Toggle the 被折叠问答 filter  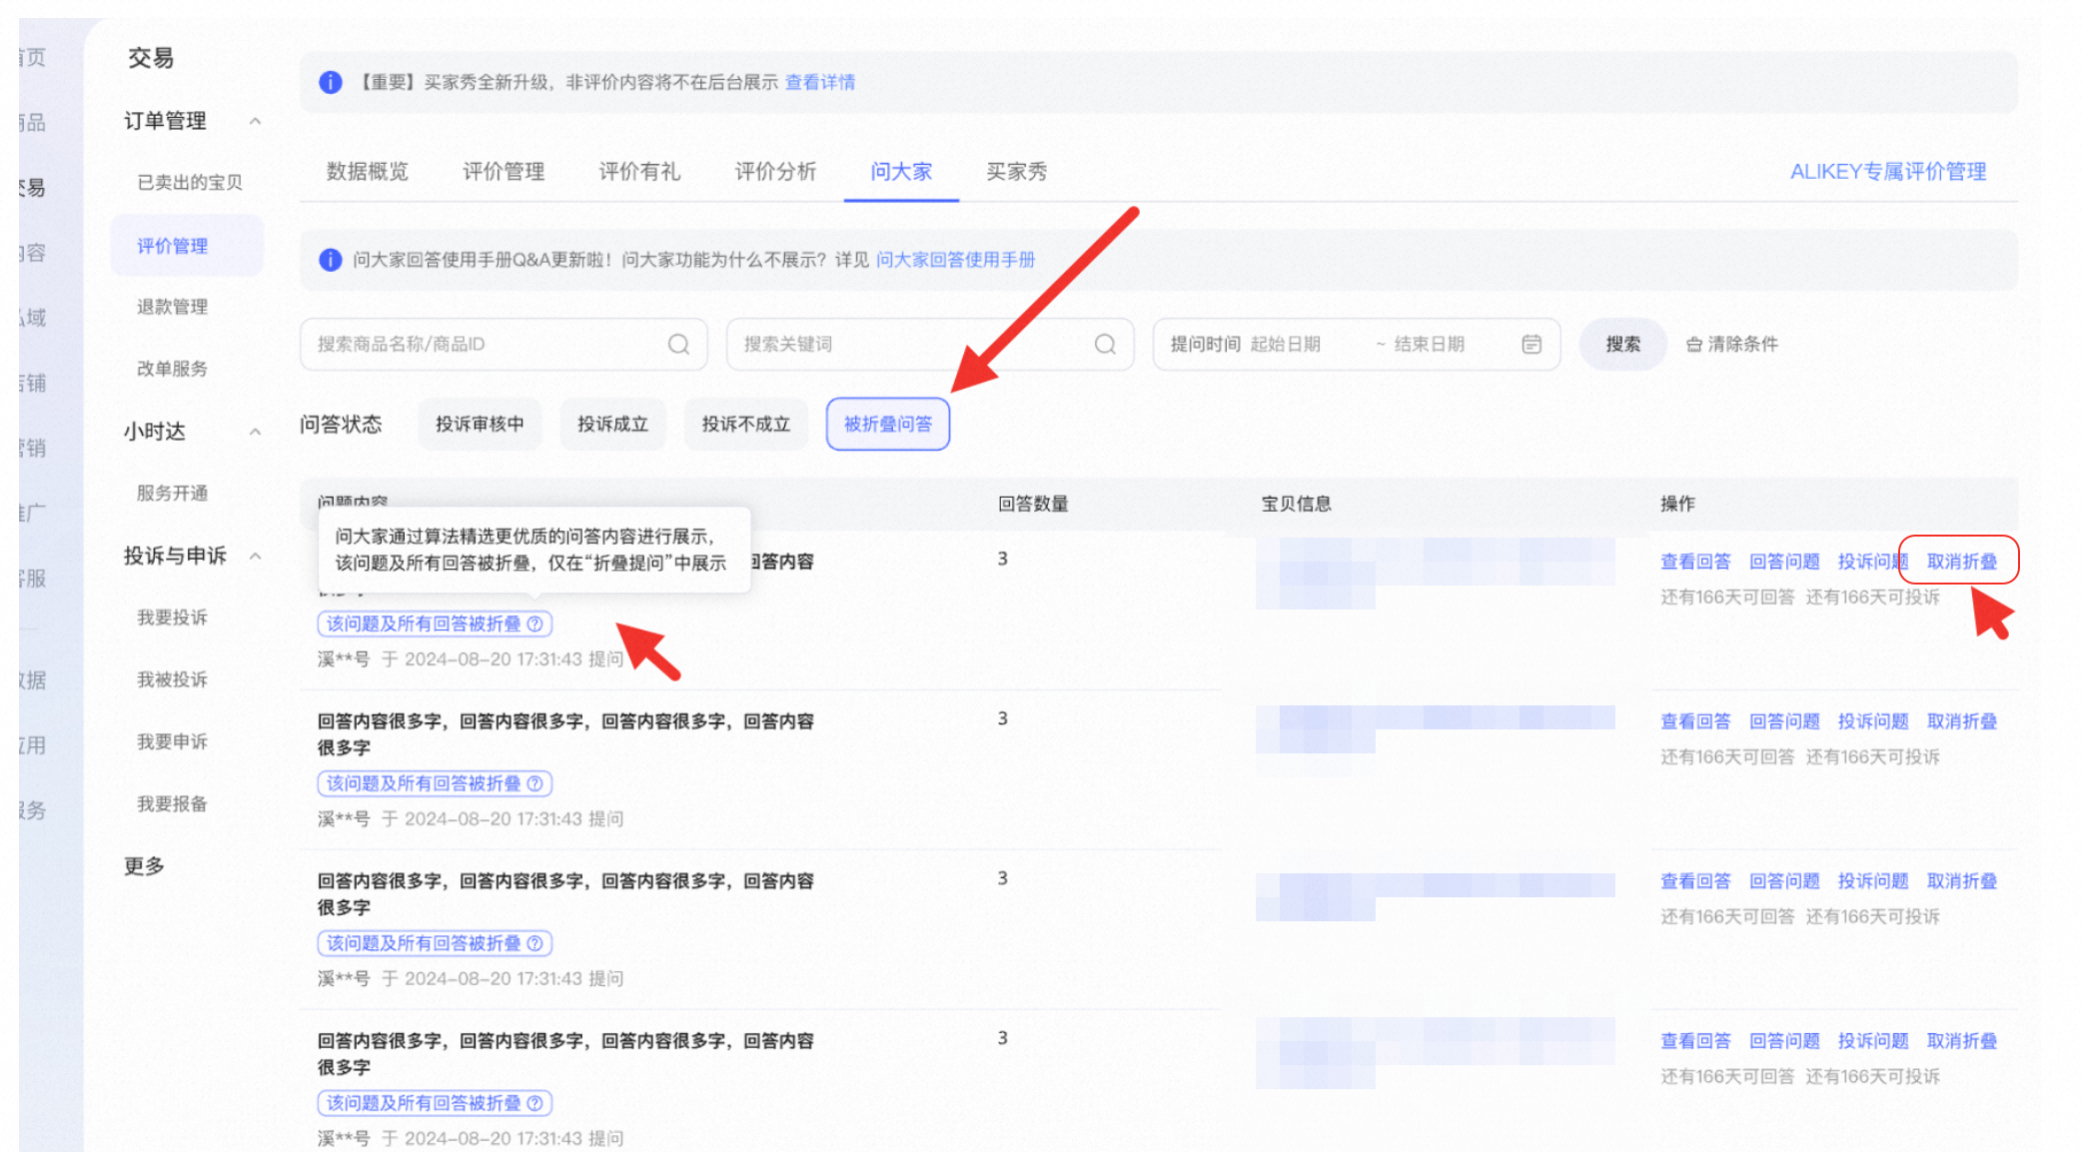pos(887,424)
